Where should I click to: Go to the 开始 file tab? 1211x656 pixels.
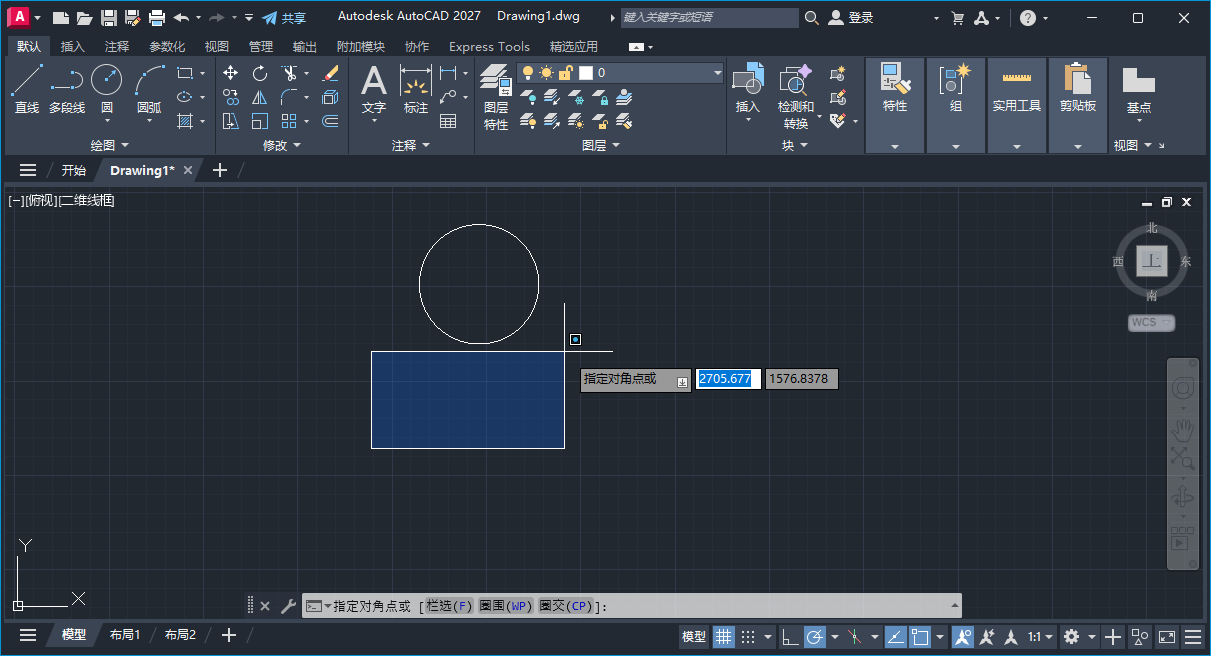point(73,170)
